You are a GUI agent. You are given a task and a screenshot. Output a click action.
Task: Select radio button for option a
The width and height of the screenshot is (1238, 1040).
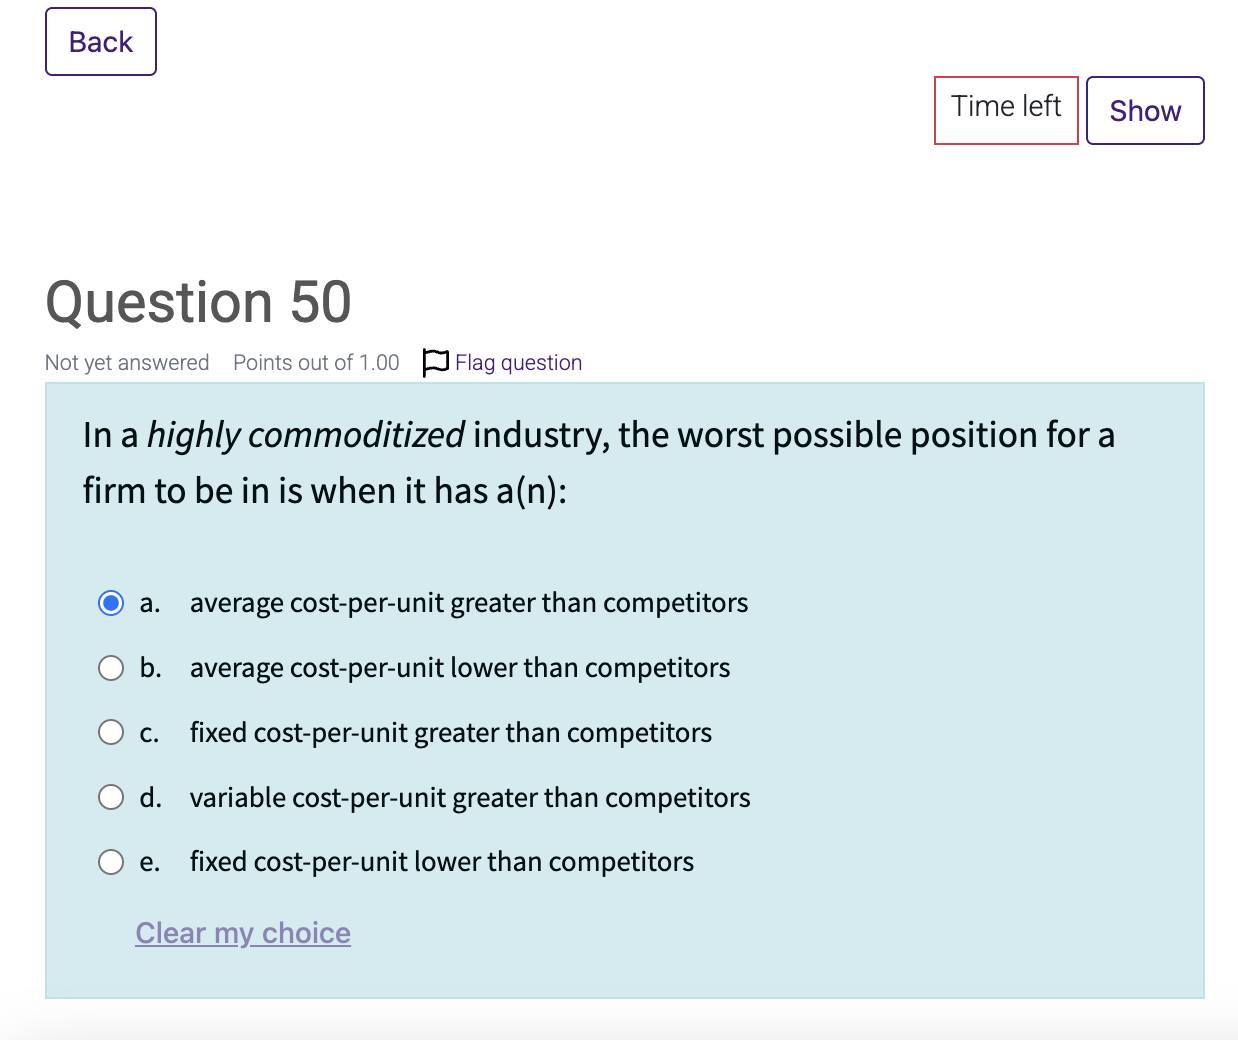tap(111, 602)
